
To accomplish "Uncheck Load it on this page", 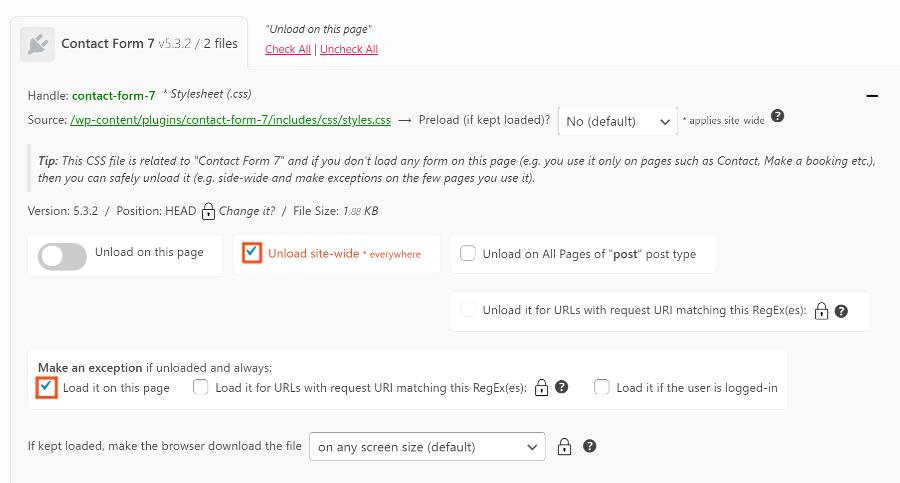I will click(46, 387).
